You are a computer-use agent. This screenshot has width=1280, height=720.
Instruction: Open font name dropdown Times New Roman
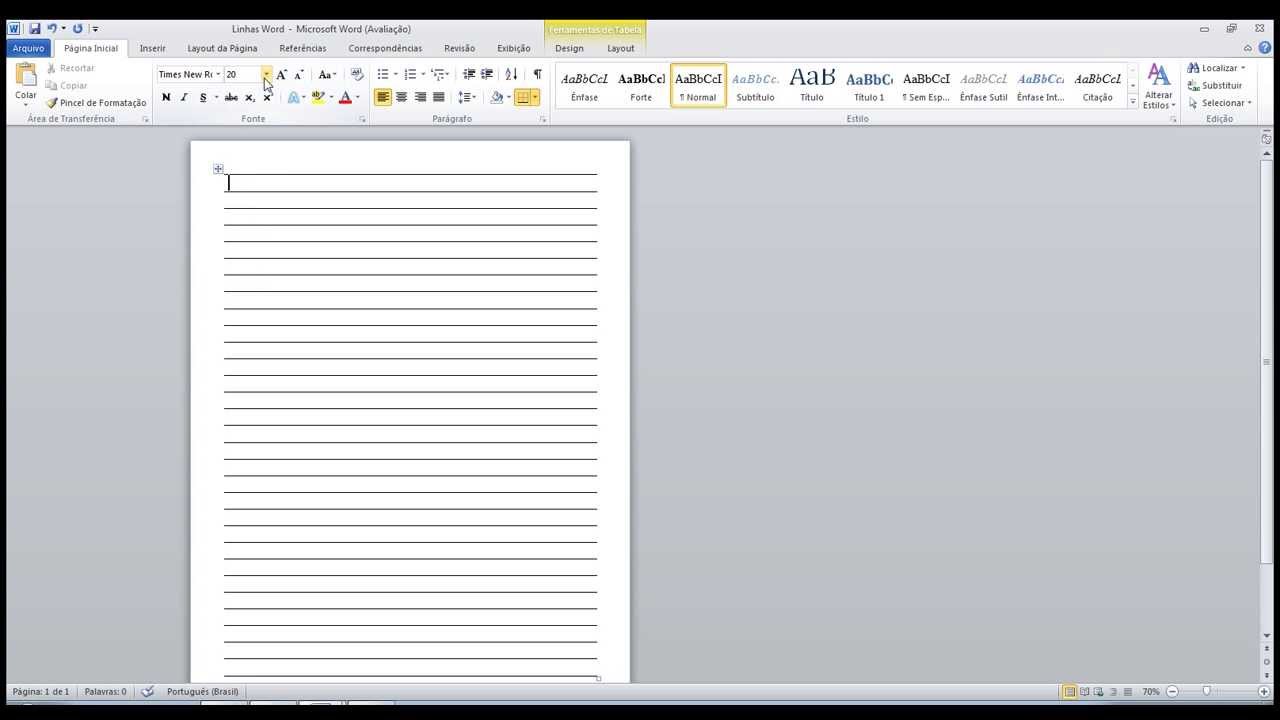[x=218, y=74]
